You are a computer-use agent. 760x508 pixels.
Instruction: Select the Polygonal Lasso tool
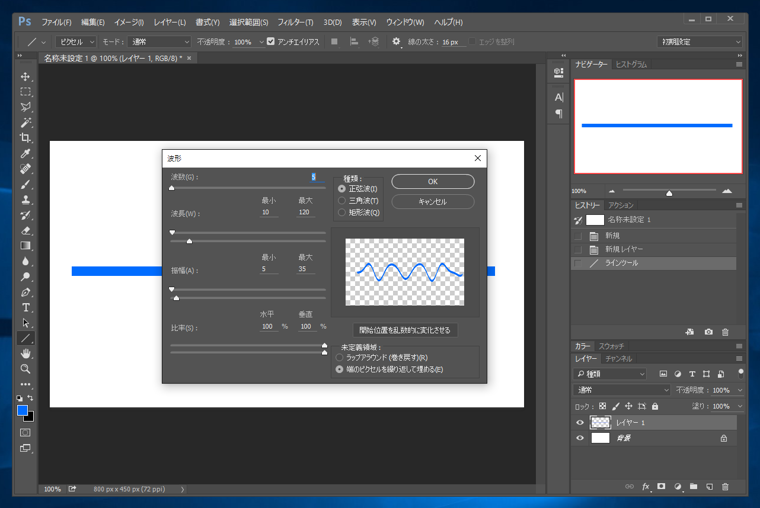[x=26, y=107]
